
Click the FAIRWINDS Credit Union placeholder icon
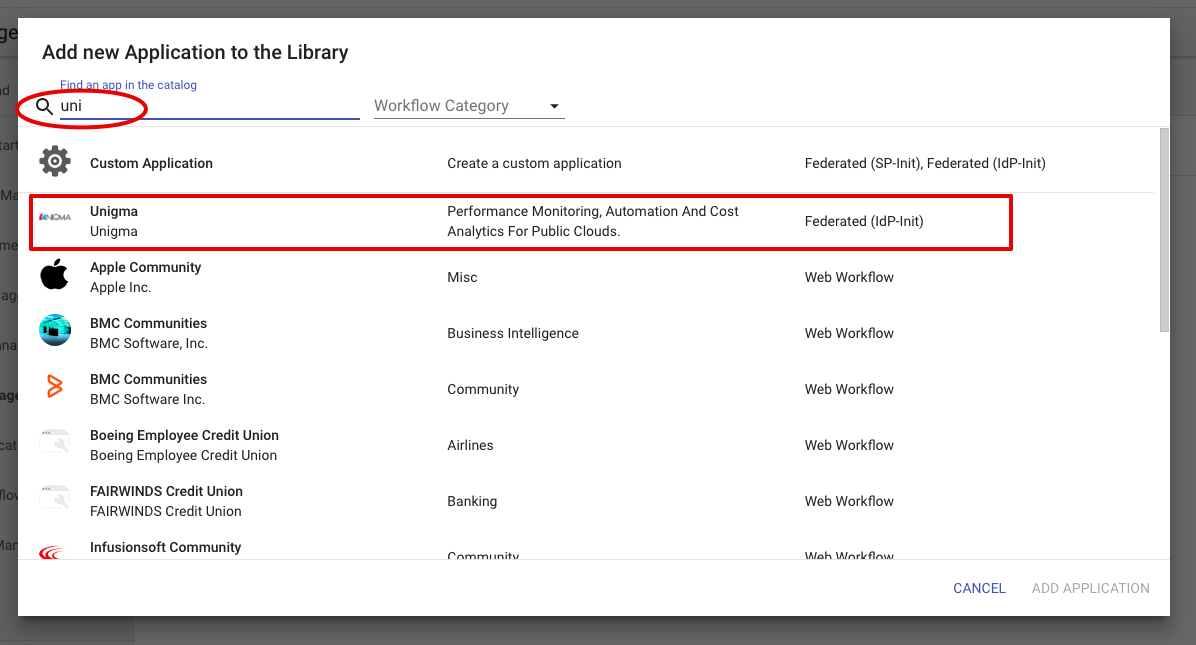(x=55, y=498)
